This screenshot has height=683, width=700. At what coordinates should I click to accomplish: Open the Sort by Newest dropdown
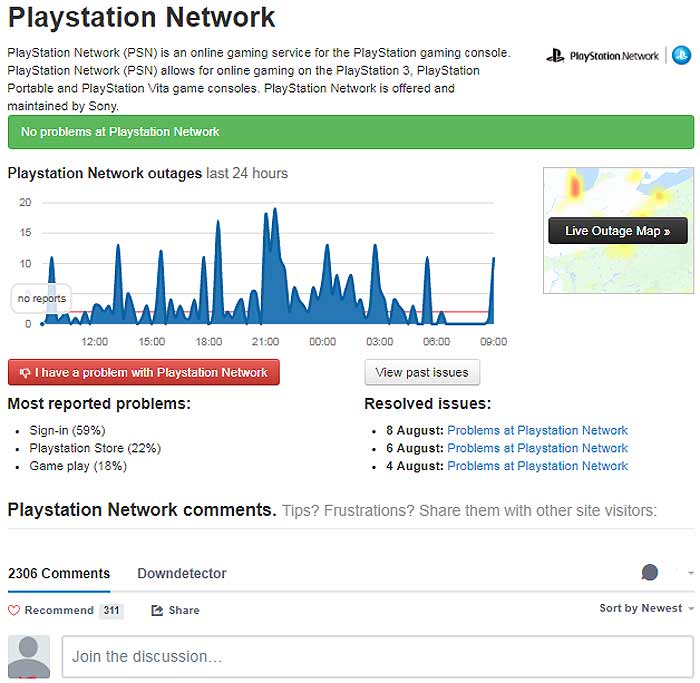(x=646, y=608)
